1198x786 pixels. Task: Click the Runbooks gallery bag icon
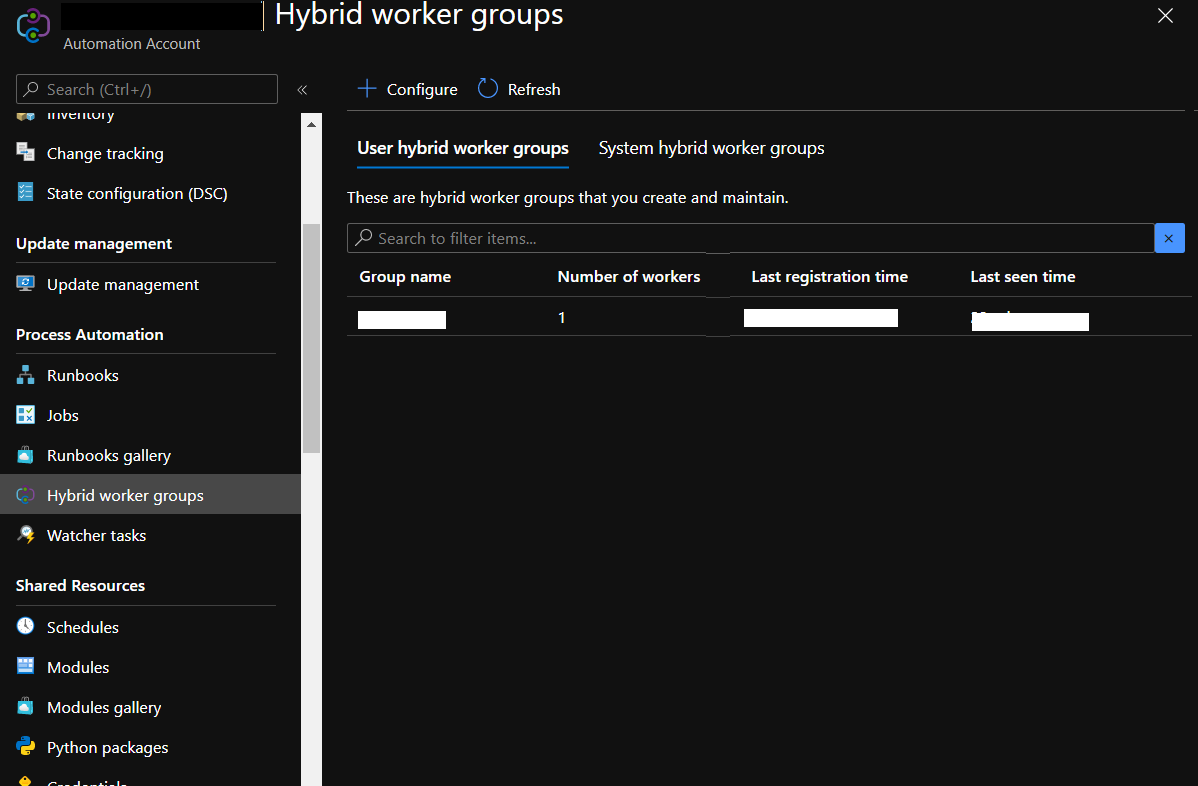[25, 454]
